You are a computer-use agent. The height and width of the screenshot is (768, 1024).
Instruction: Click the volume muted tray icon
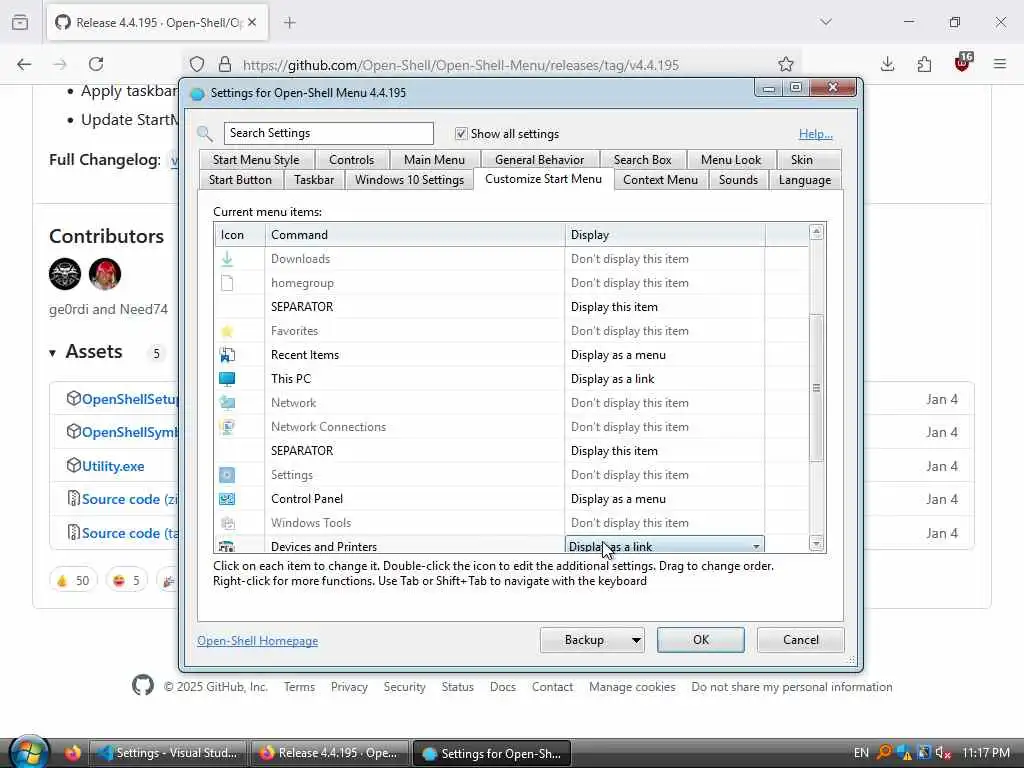coord(942,753)
